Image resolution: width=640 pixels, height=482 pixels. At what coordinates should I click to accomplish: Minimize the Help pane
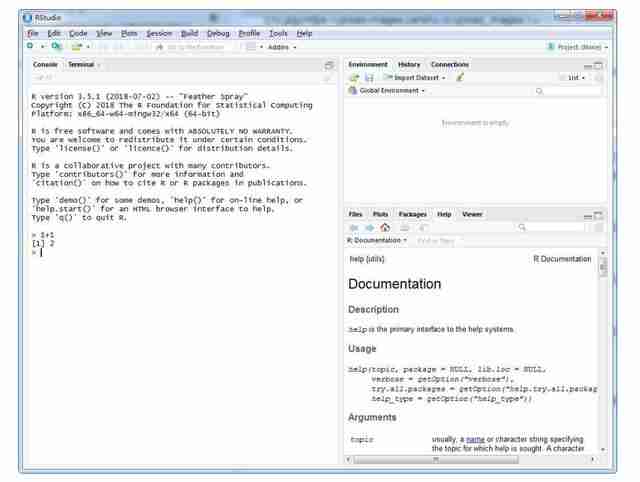pyautogui.click(x=588, y=215)
